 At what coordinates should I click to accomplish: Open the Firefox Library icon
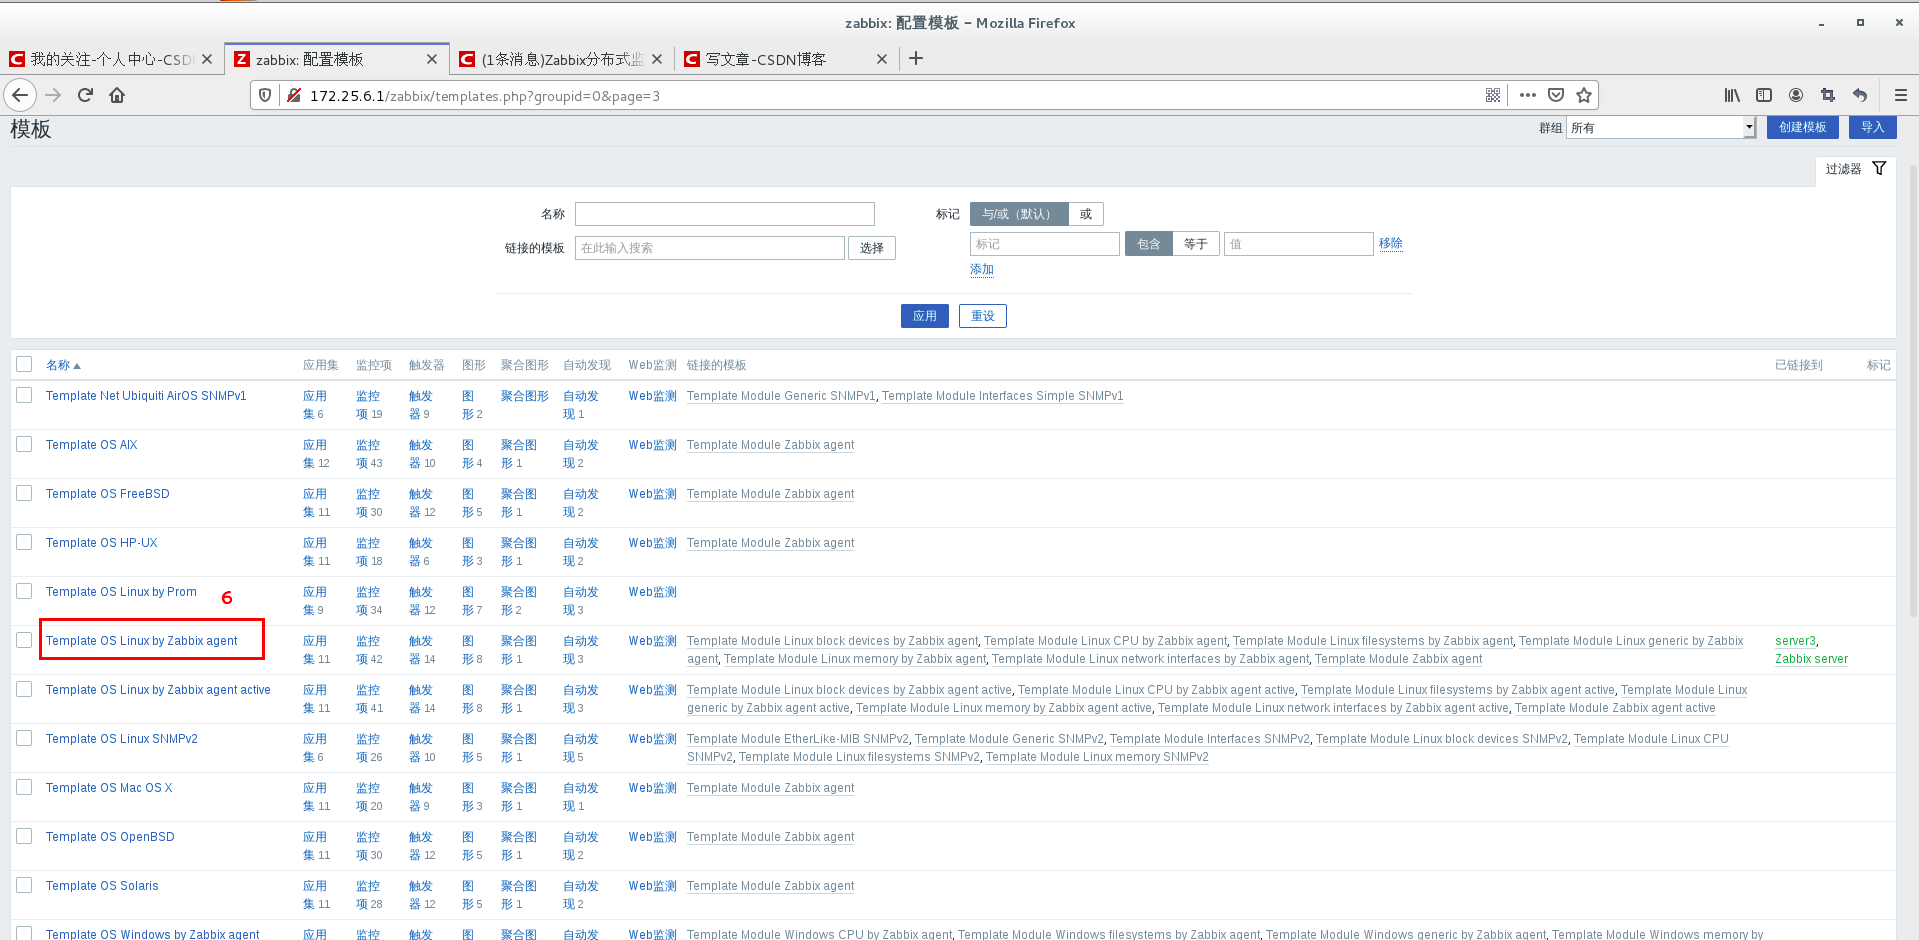pos(1731,95)
